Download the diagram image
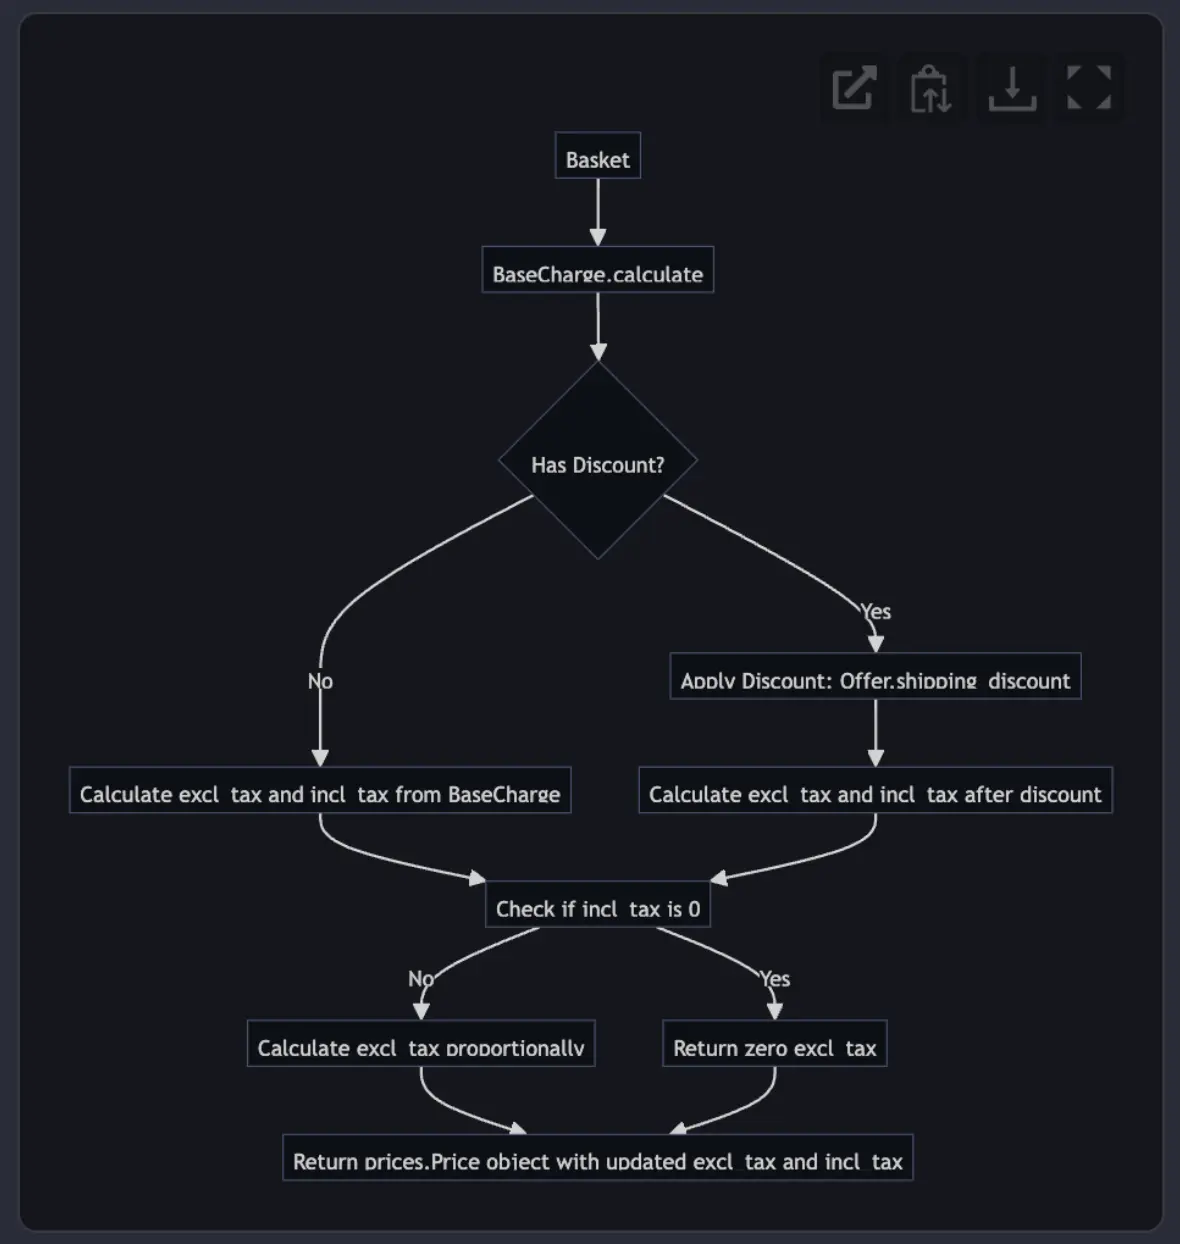 click(1011, 88)
